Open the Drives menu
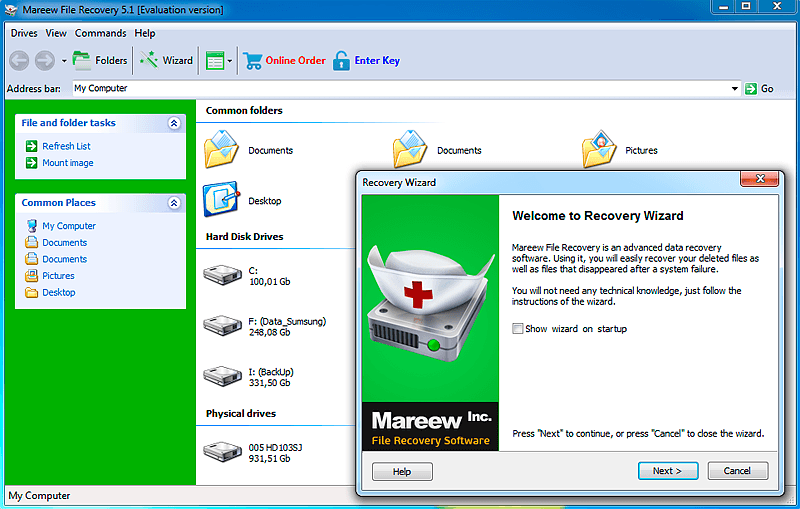The image size is (800, 509). coord(24,33)
